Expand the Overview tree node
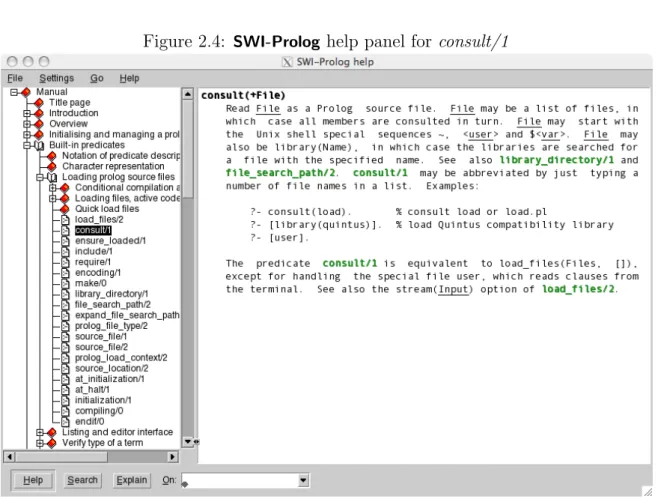 [27, 124]
